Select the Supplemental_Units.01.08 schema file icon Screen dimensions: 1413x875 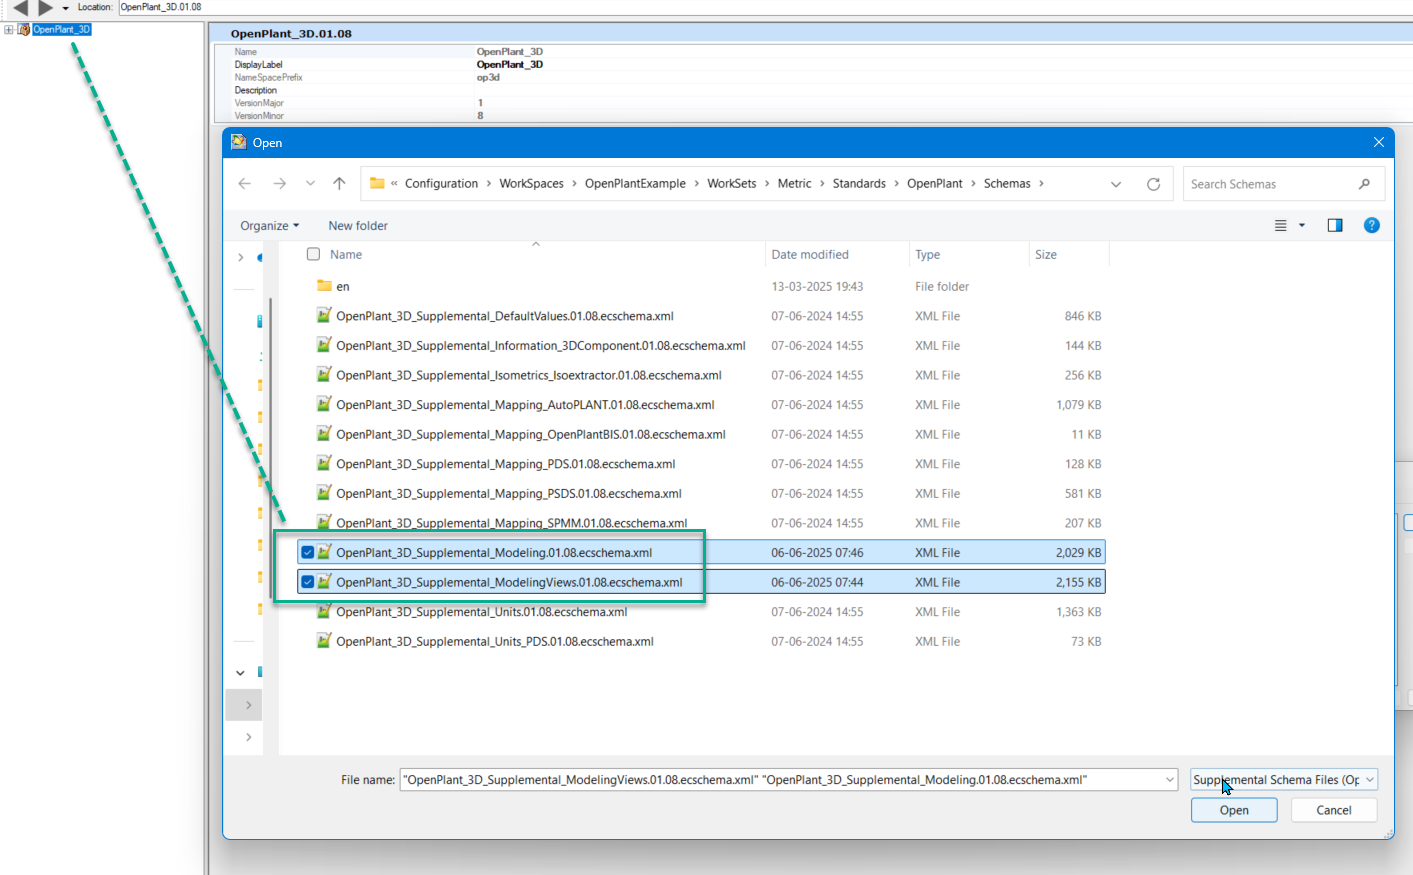(324, 612)
